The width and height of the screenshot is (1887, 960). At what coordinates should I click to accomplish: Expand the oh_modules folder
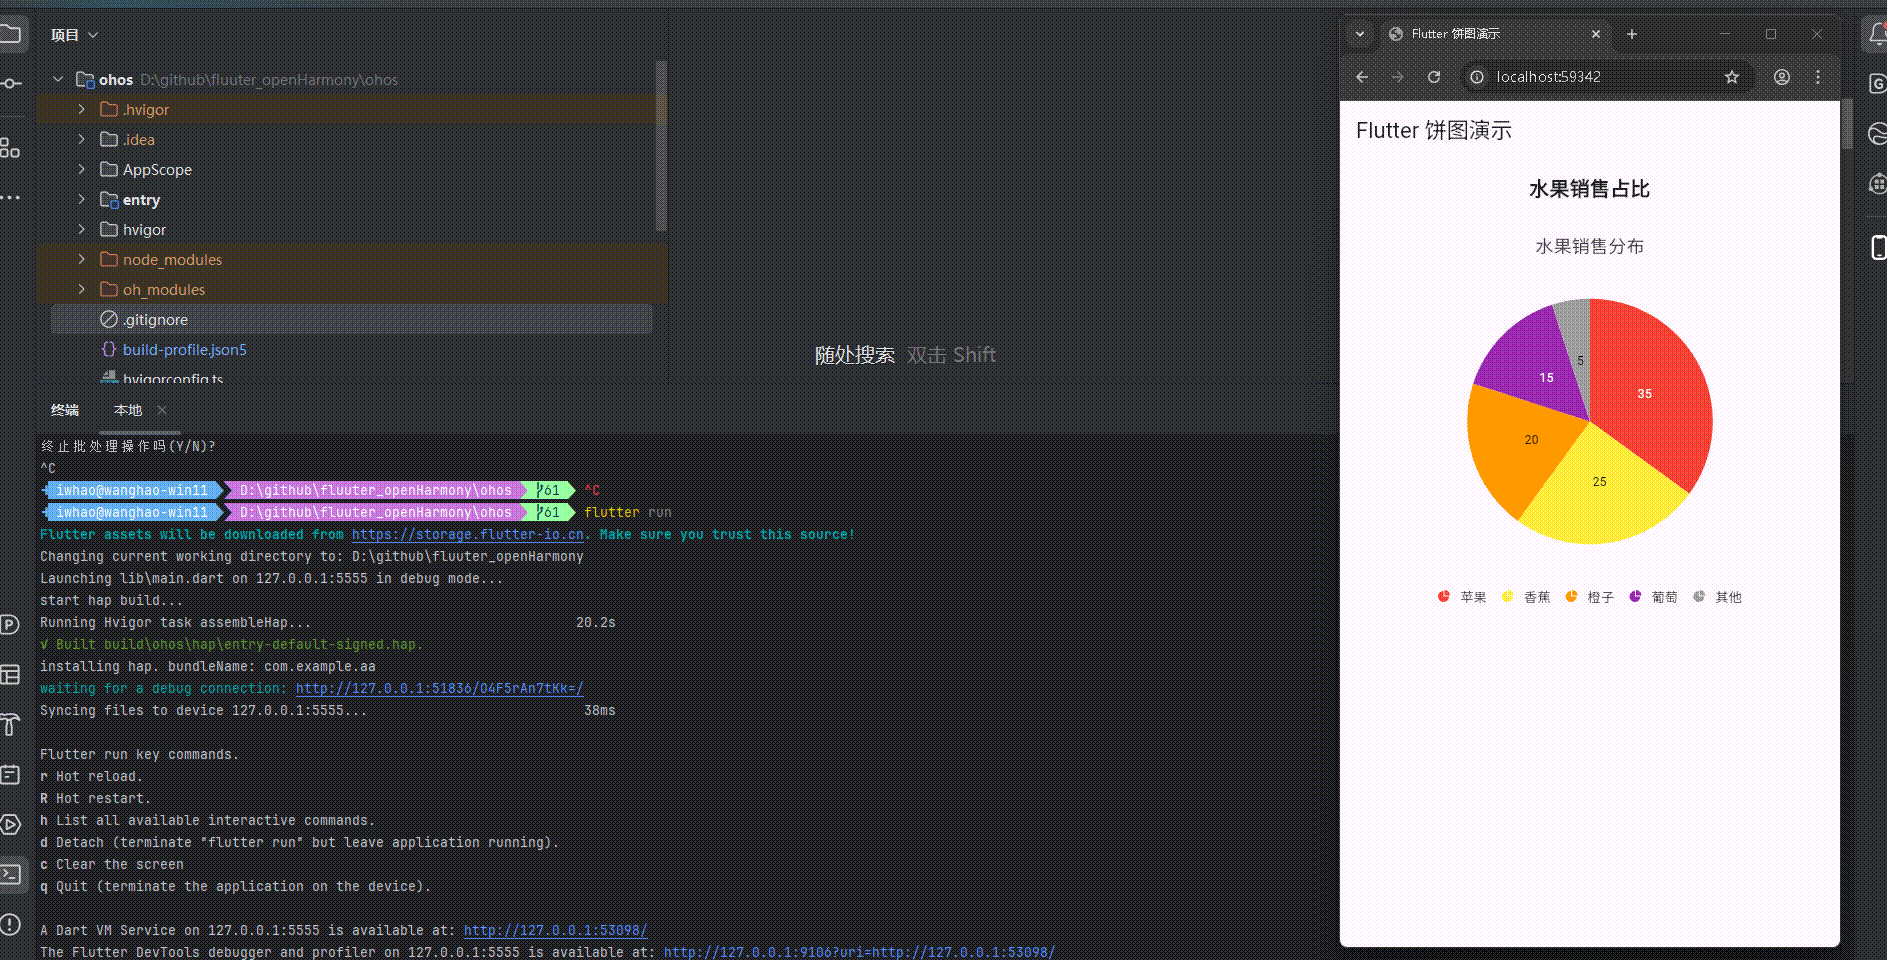click(x=82, y=289)
